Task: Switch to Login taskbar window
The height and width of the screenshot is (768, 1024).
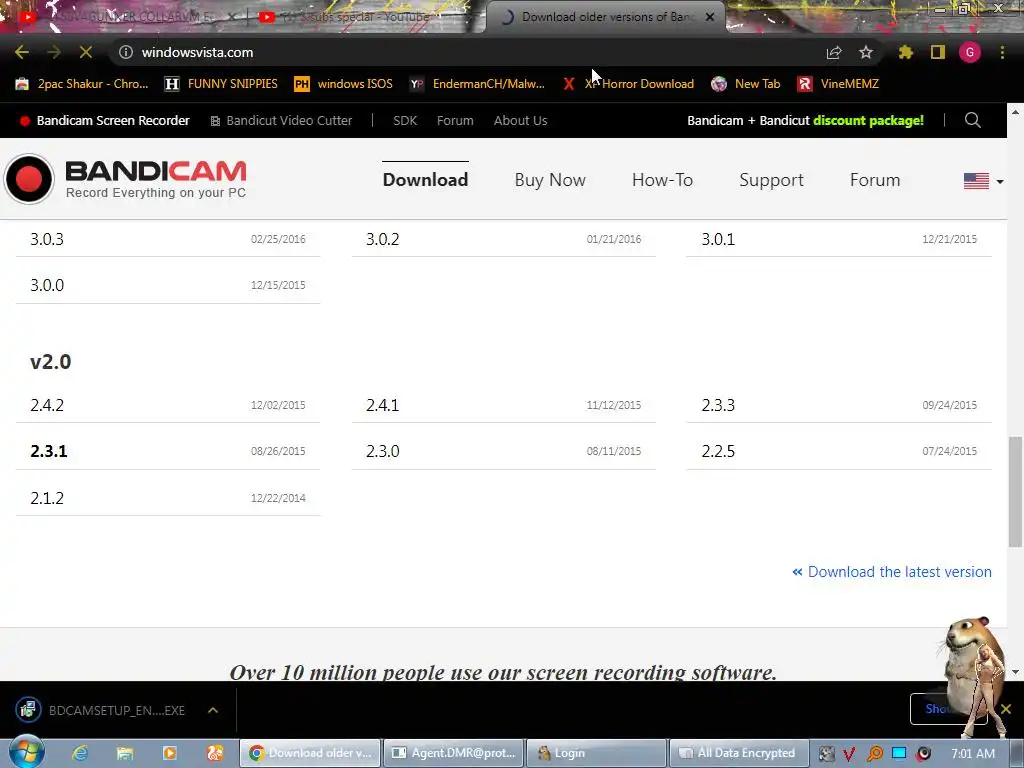Action: [596, 753]
